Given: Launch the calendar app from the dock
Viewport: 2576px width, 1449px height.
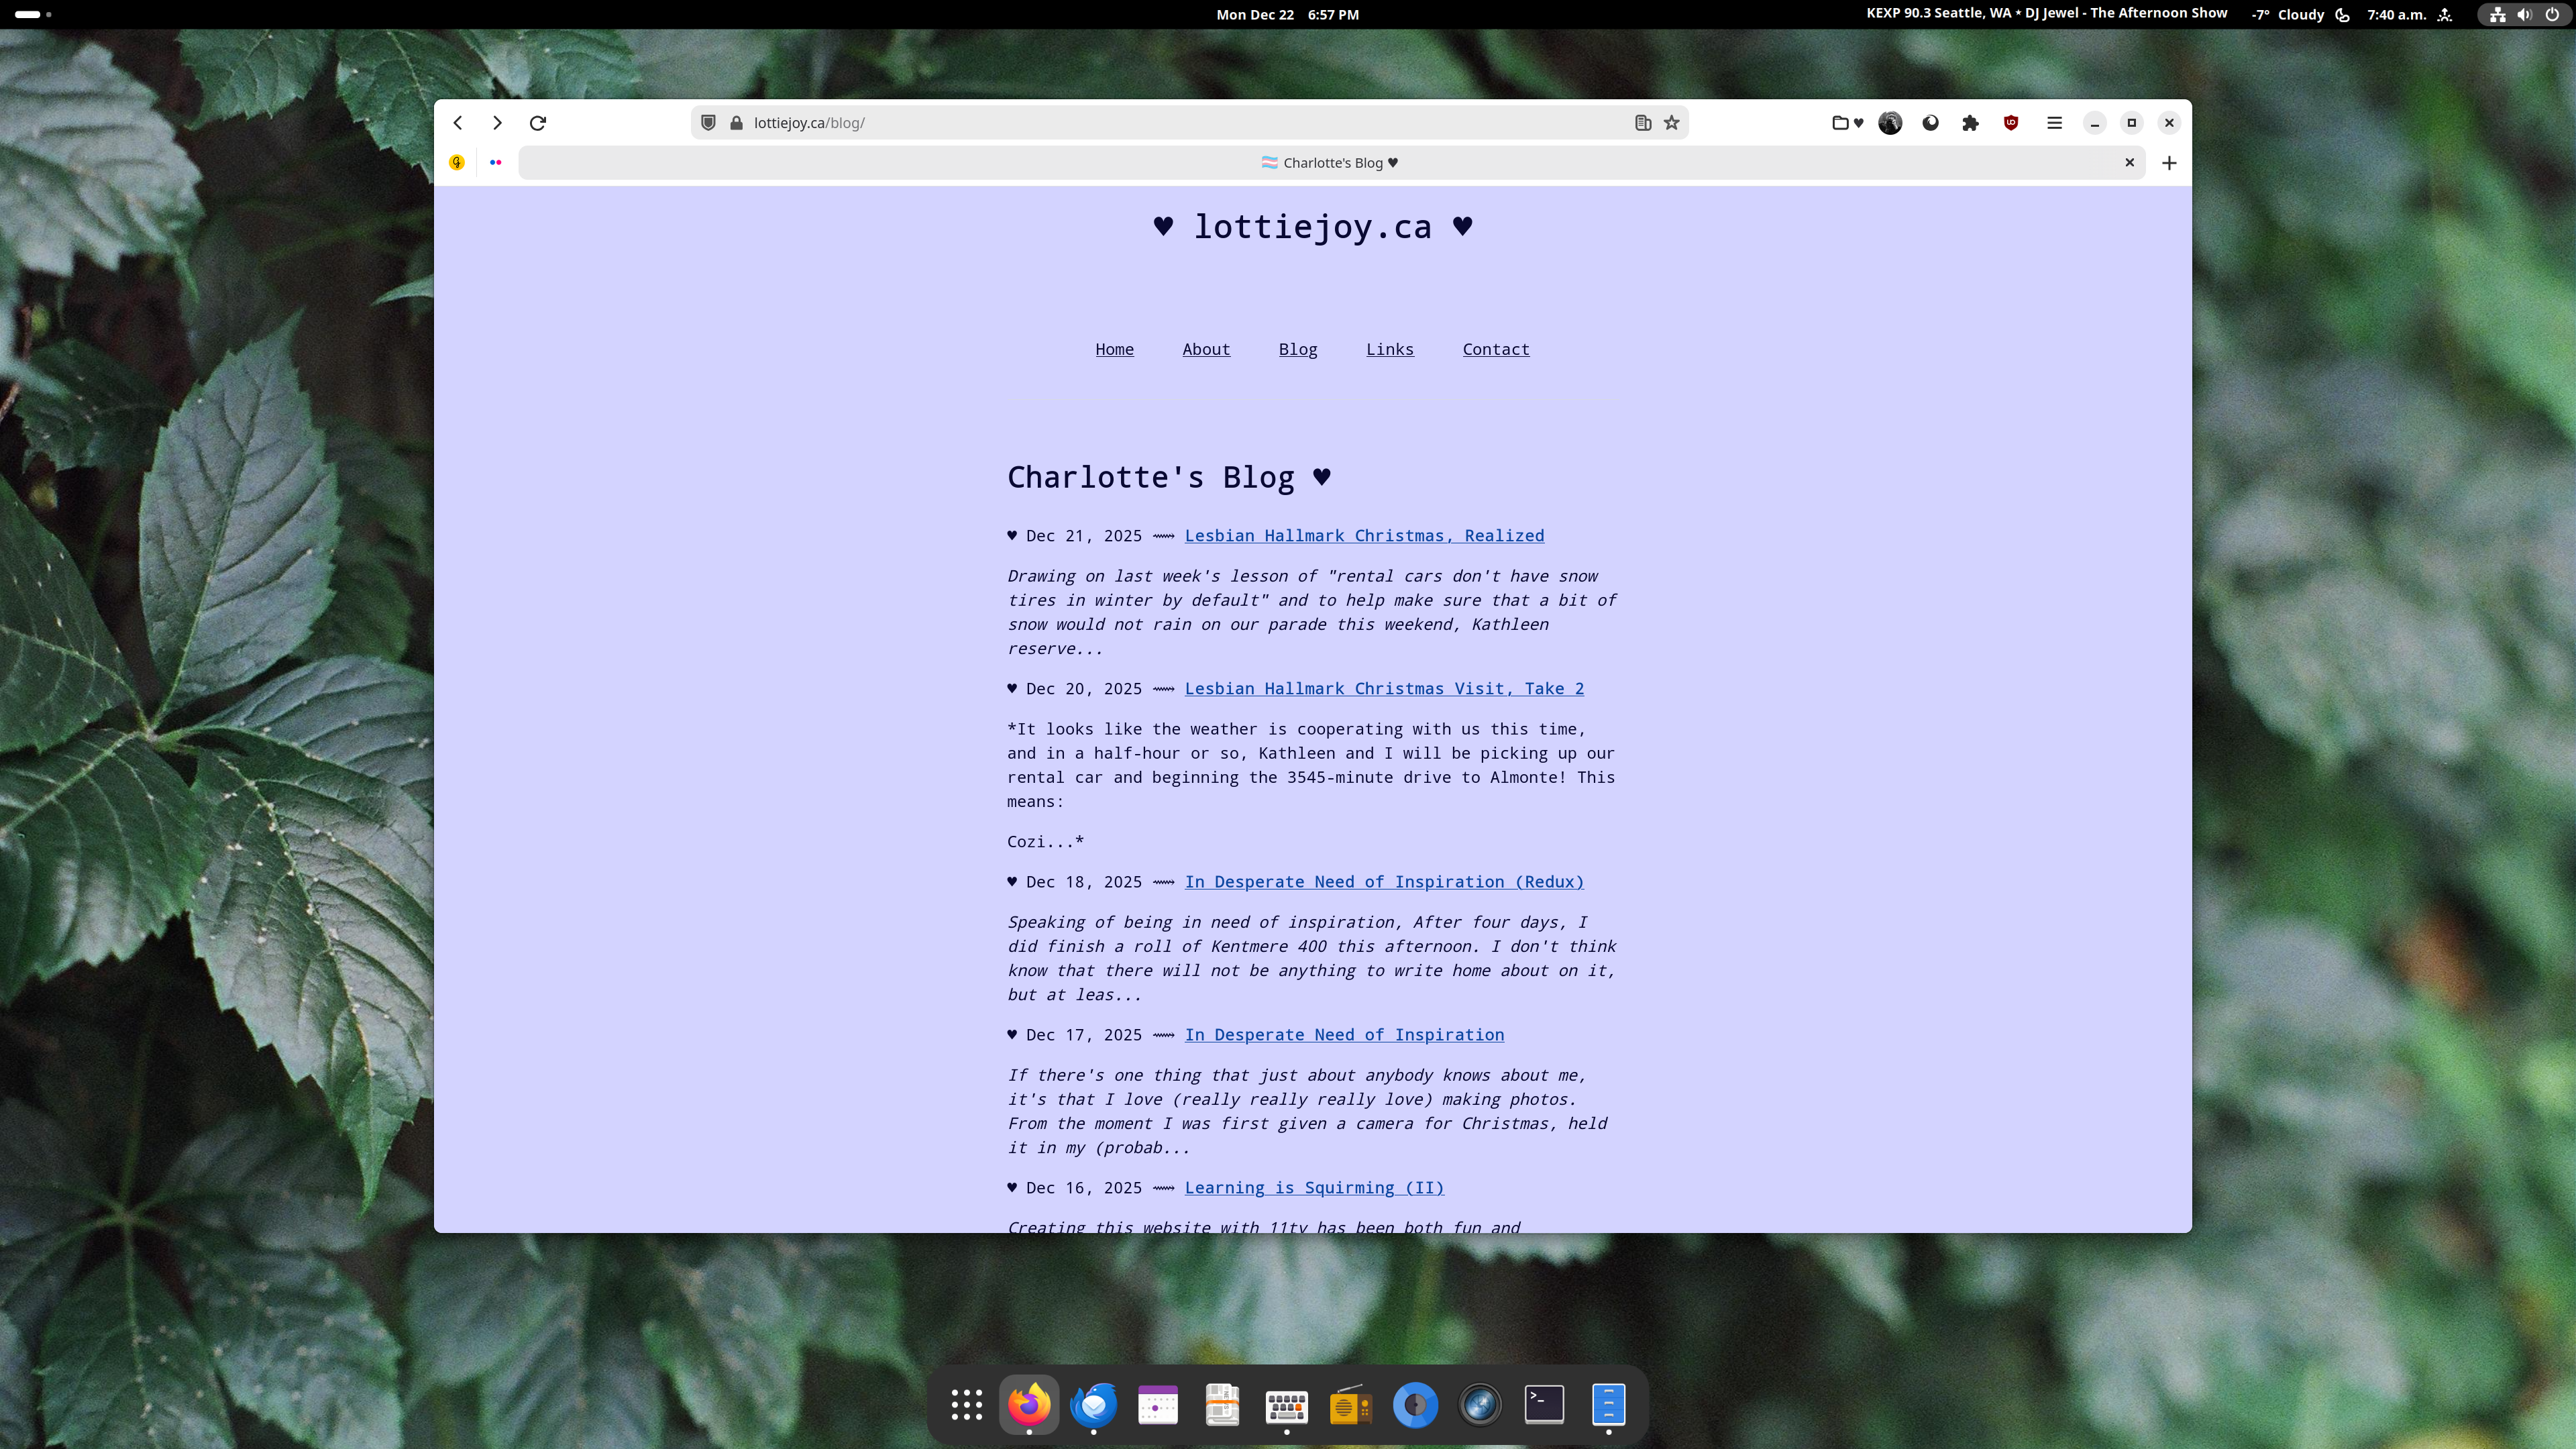Looking at the screenshot, I should pyautogui.click(x=1158, y=1405).
